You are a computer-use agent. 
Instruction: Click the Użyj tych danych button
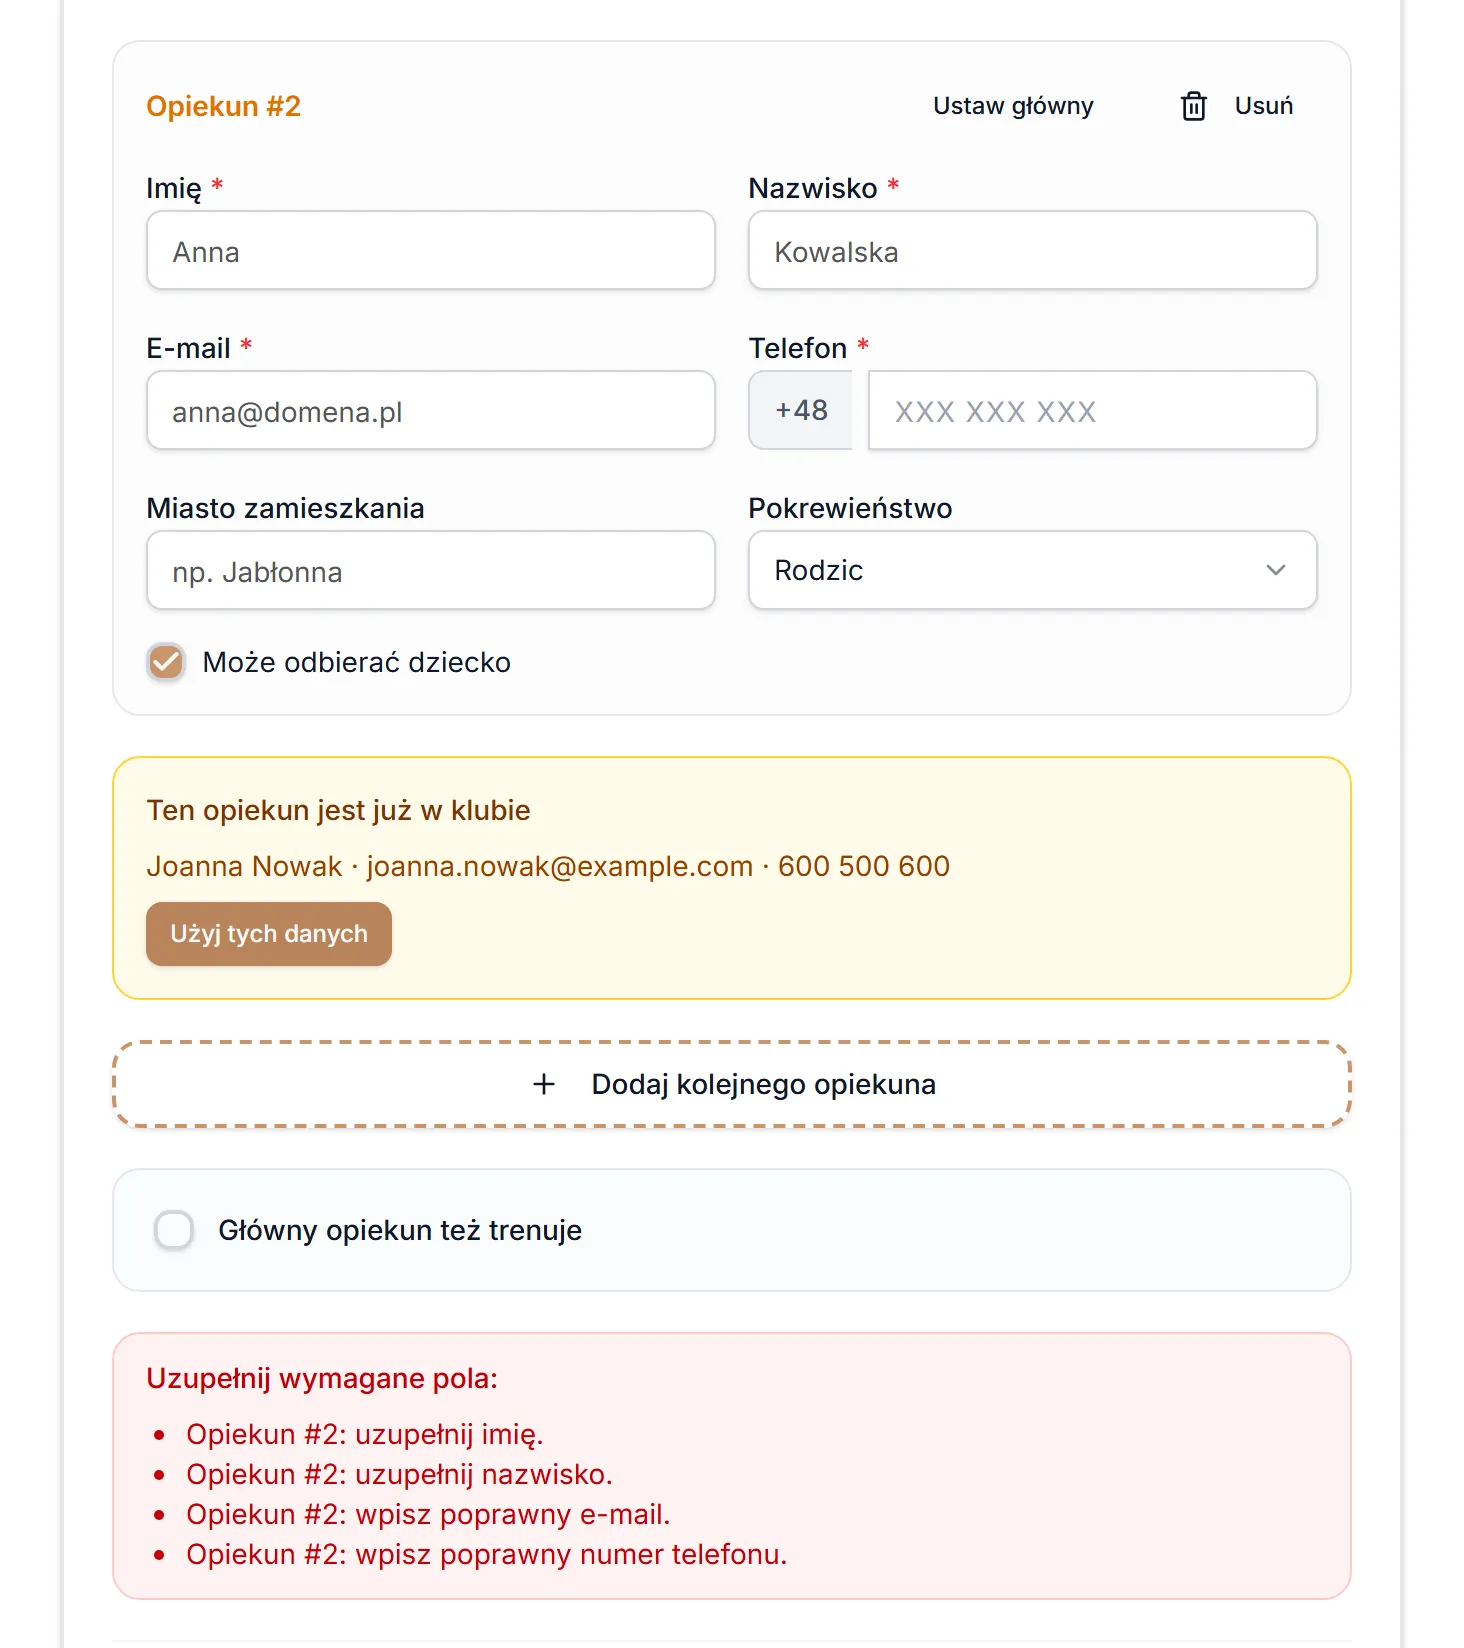(x=269, y=934)
